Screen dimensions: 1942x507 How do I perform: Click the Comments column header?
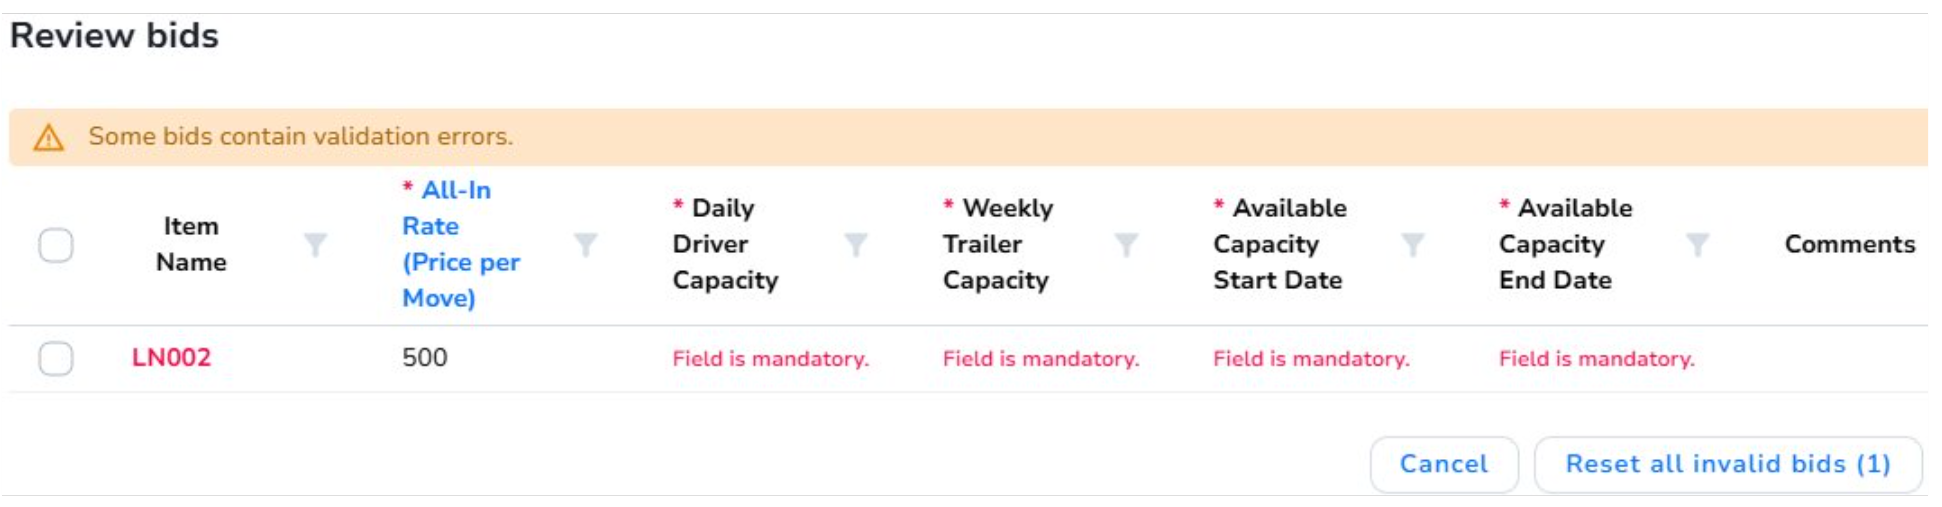pyautogui.click(x=1849, y=244)
